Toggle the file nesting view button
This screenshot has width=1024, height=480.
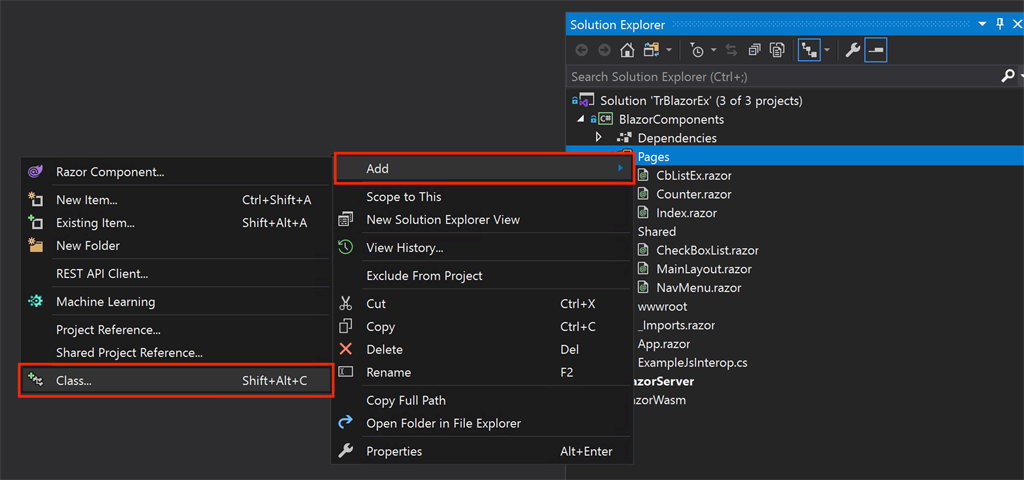pyautogui.click(x=809, y=50)
